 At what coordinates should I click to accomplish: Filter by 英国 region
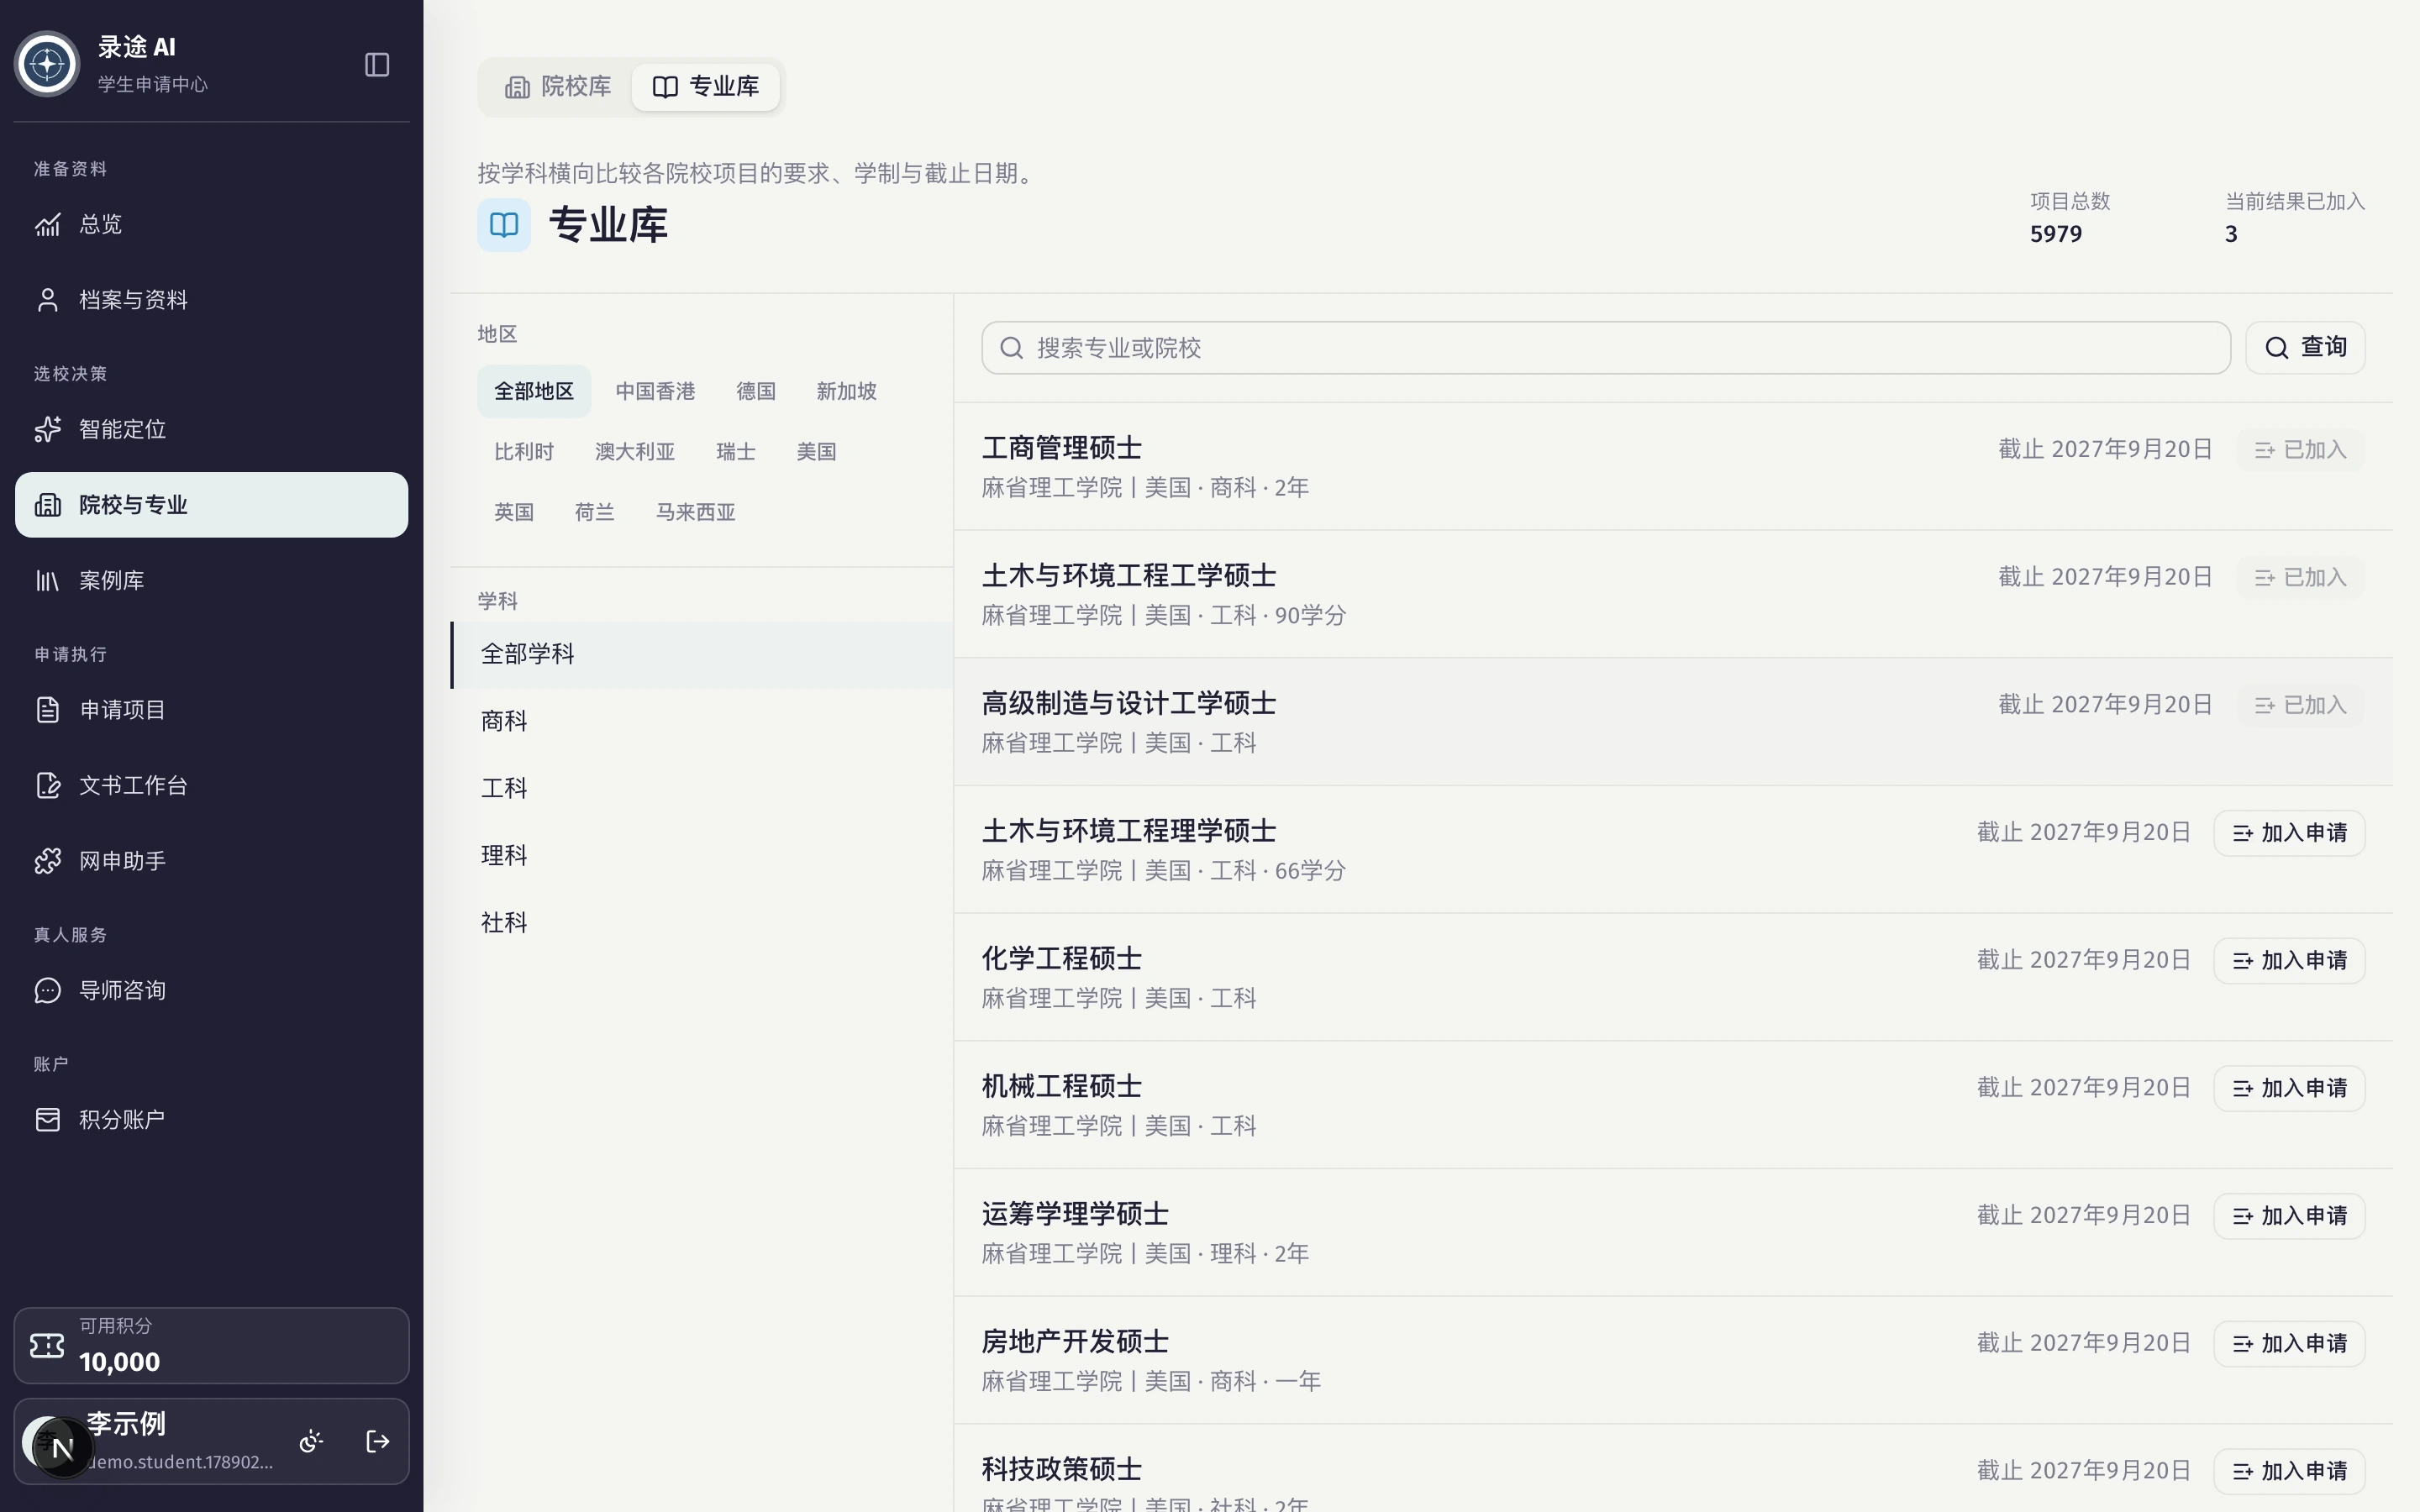coord(514,512)
